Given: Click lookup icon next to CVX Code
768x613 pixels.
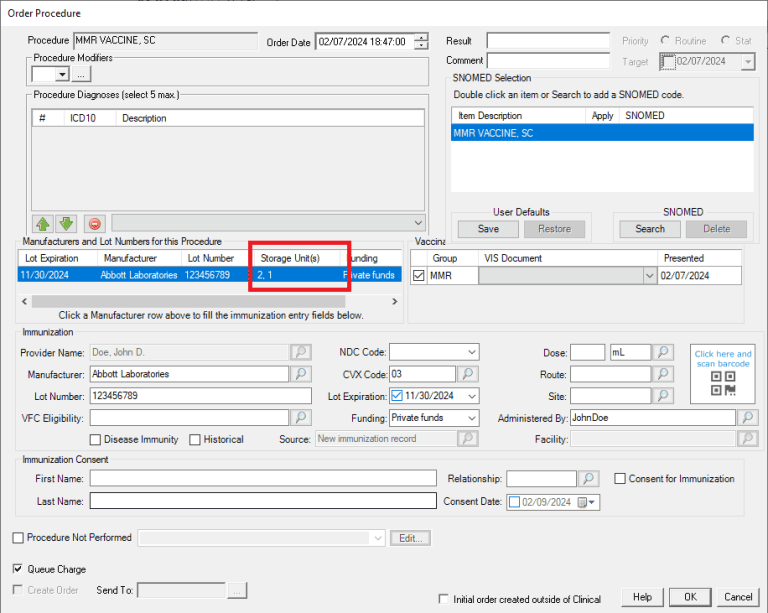Looking at the screenshot, I should (x=469, y=374).
